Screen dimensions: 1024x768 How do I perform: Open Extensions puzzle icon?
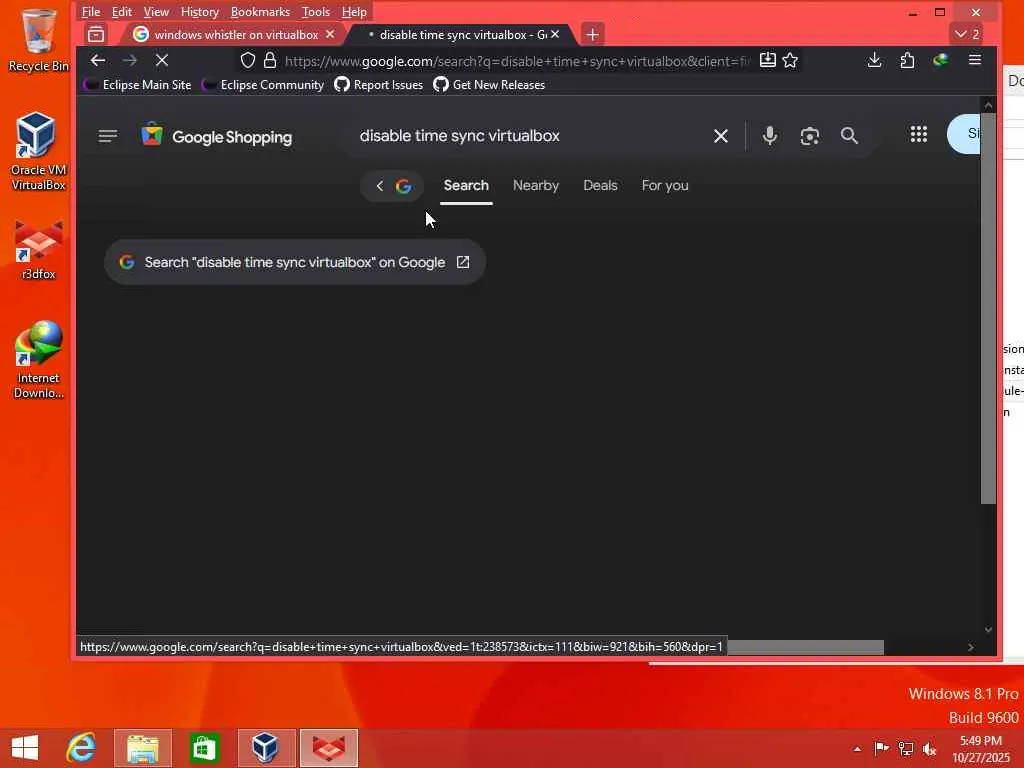907,61
